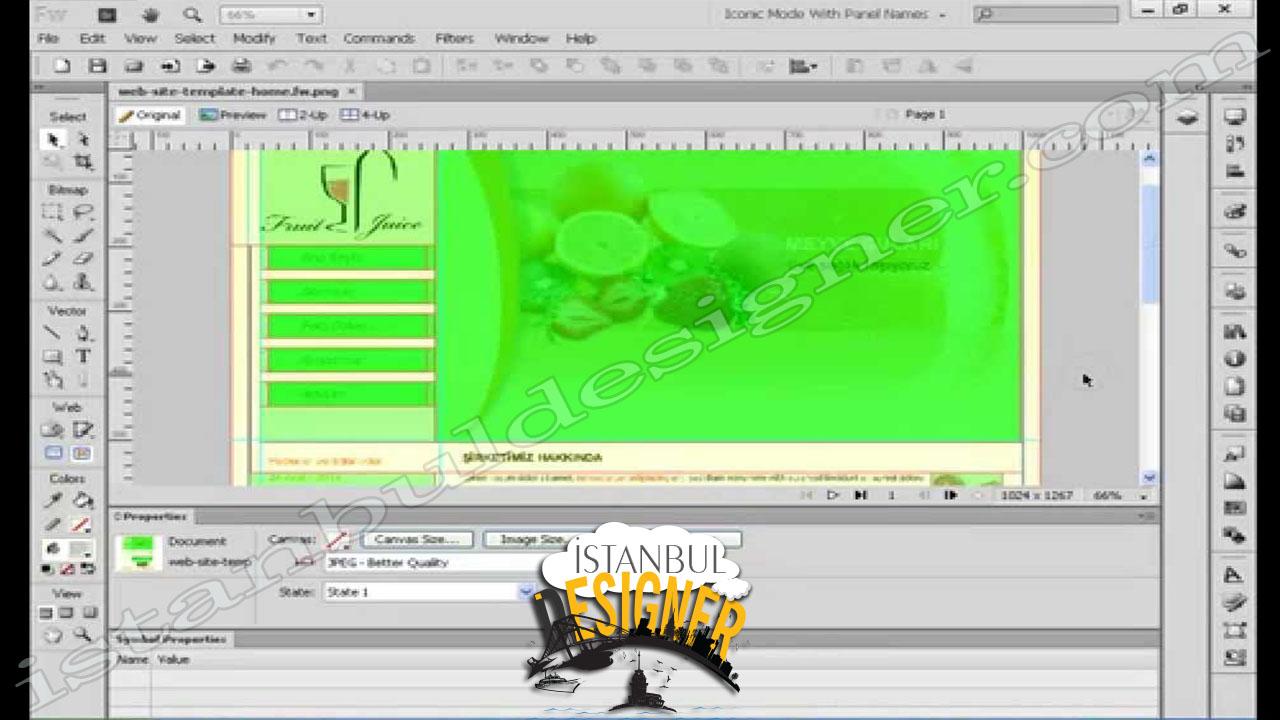Pick the Eyedropper tool
The height and width of the screenshot is (720, 1280).
tap(52, 500)
